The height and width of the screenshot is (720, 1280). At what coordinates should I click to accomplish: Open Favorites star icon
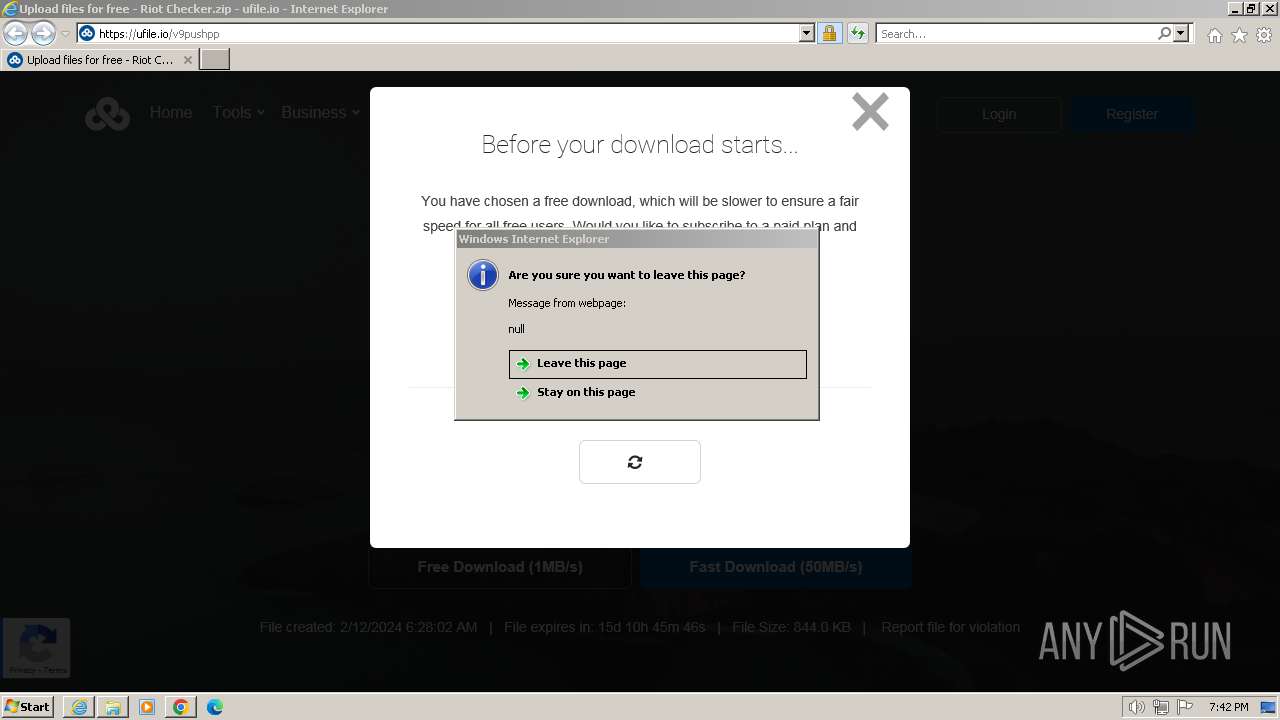(1239, 35)
